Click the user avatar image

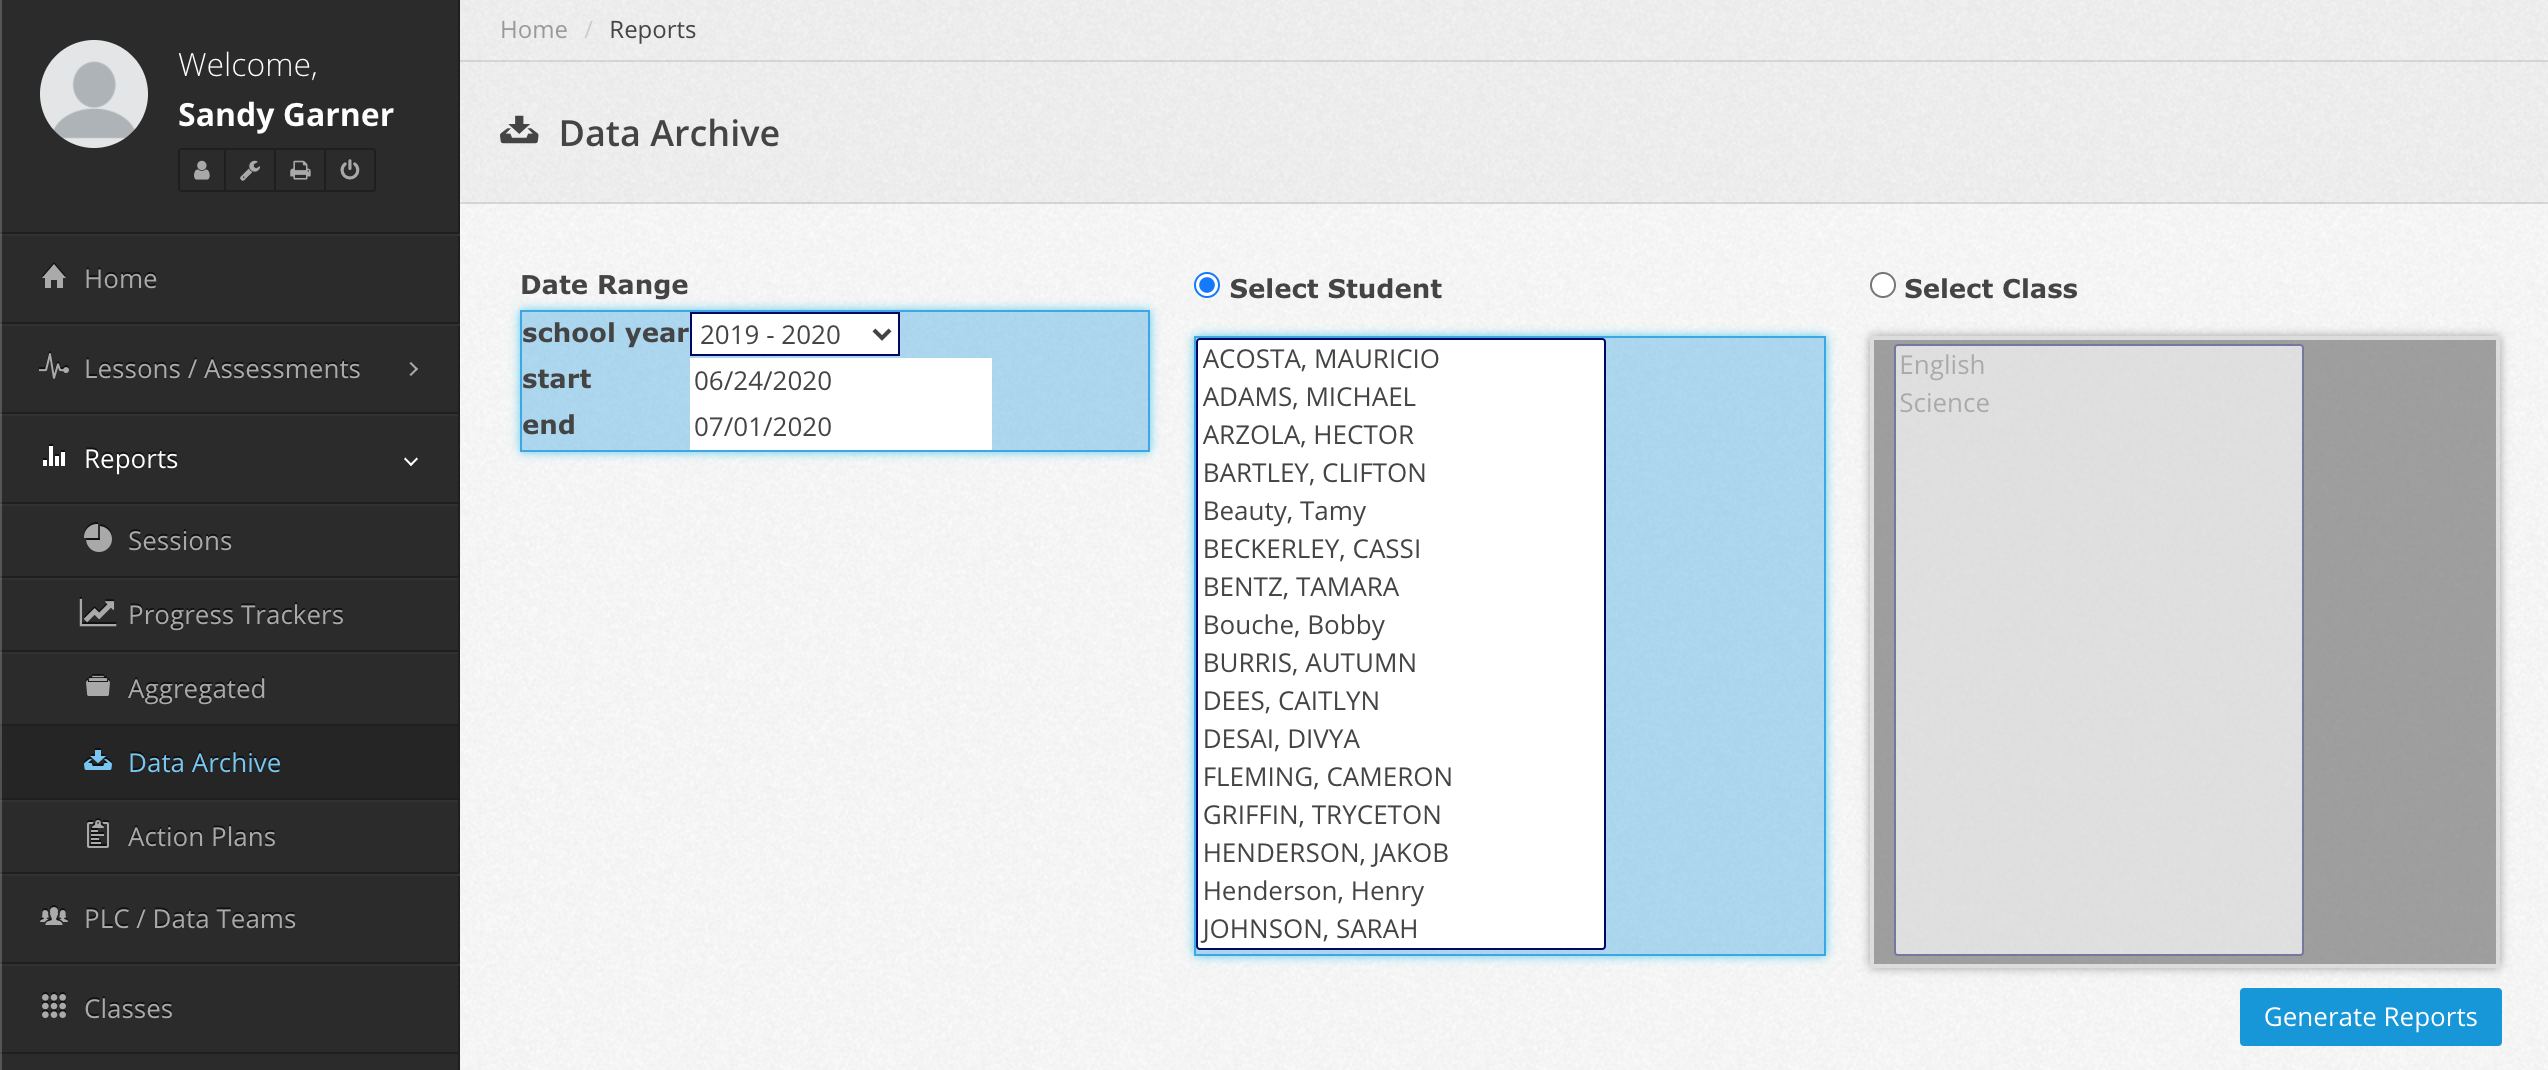94,94
